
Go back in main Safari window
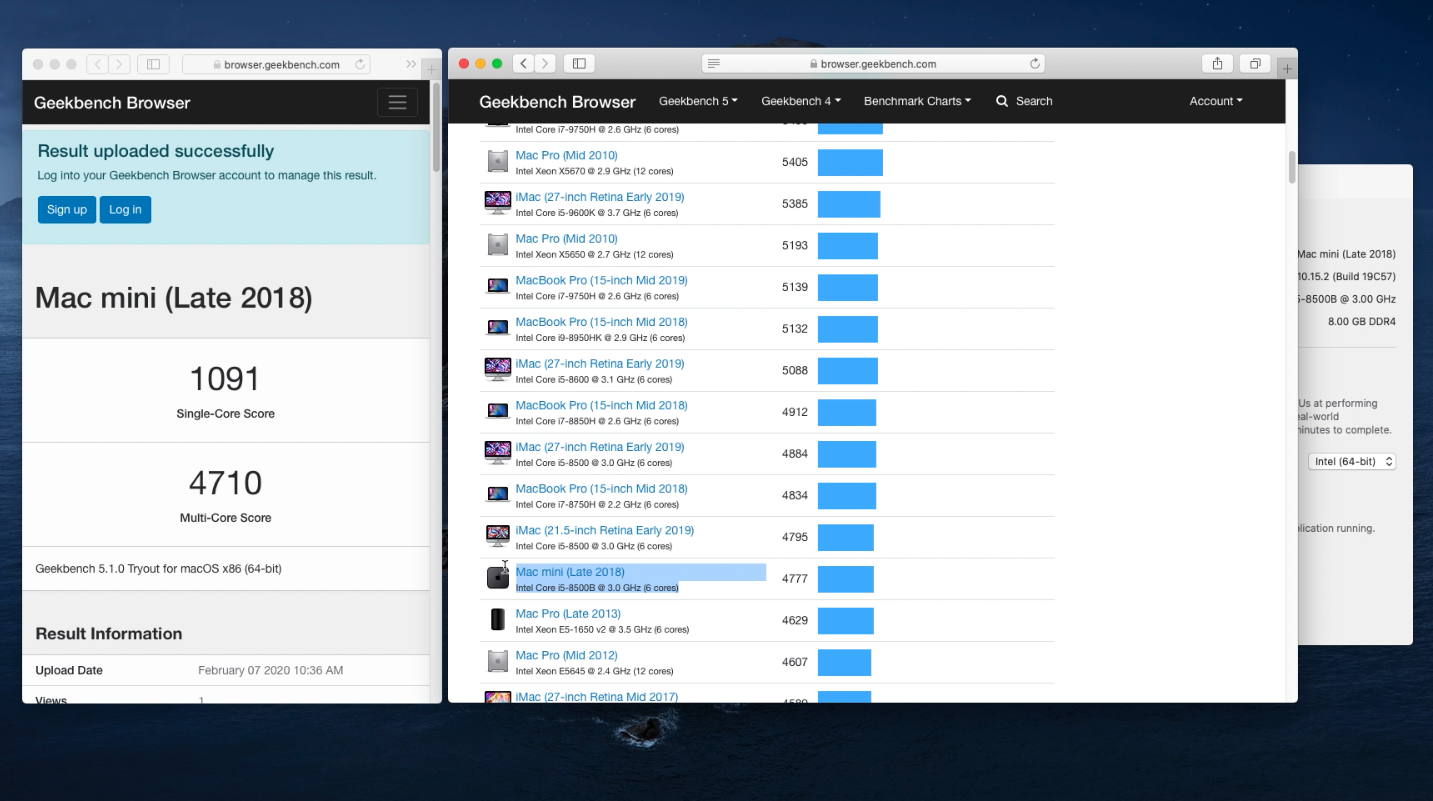coord(524,64)
